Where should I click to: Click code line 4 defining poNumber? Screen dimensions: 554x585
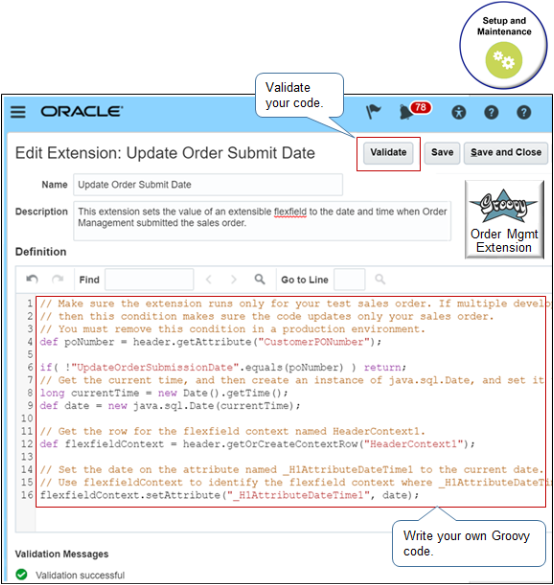210,342
